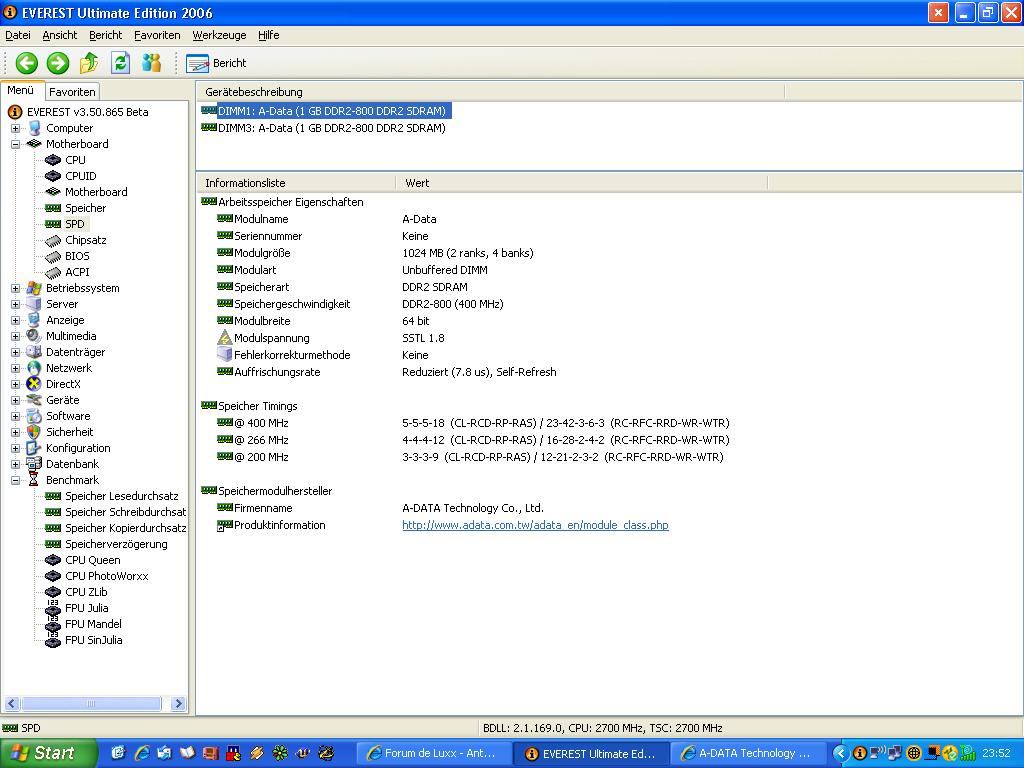The image size is (1024, 768).
Task: Show hidden tray icons via taskbar chevron
Action: pos(840,754)
